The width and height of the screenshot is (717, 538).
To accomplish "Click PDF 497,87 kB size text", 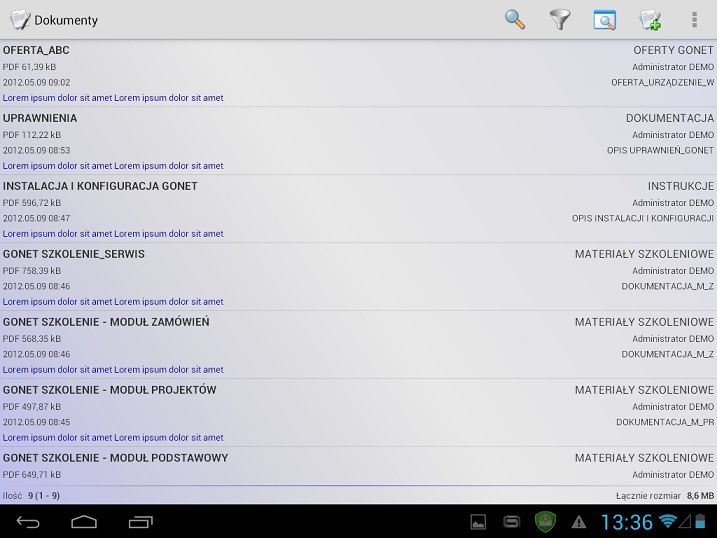I will pos(32,406).
